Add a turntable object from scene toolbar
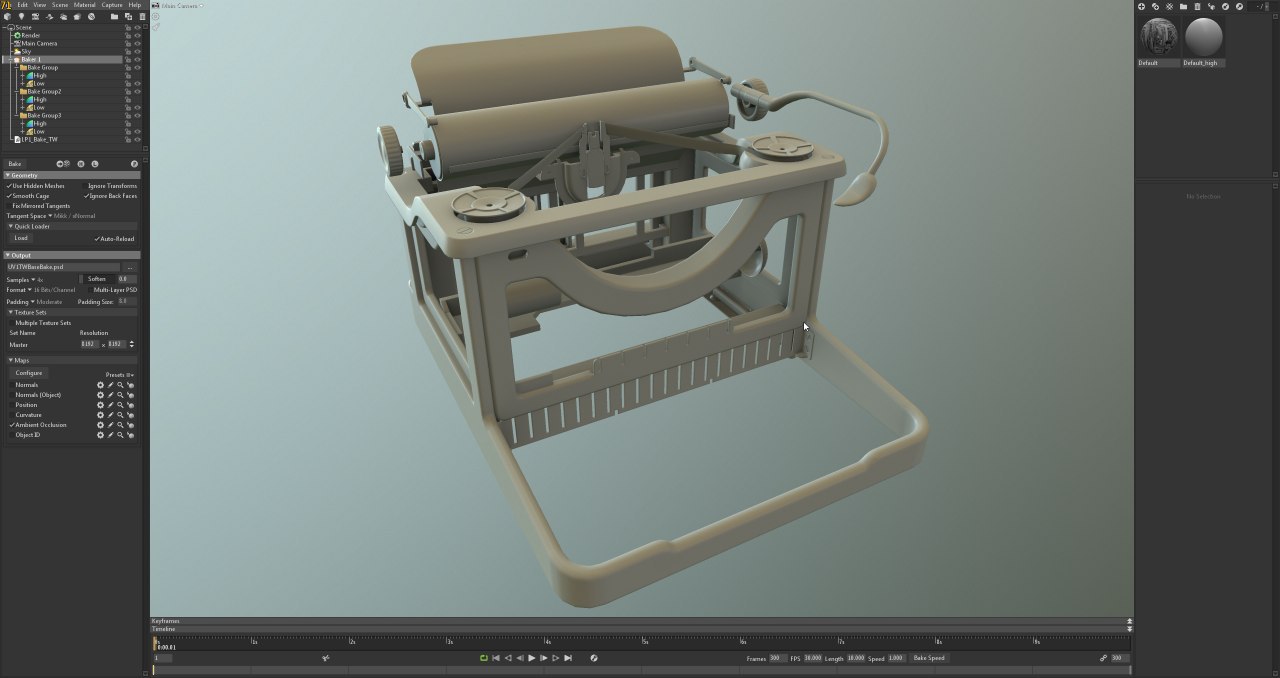 click(x=91, y=16)
